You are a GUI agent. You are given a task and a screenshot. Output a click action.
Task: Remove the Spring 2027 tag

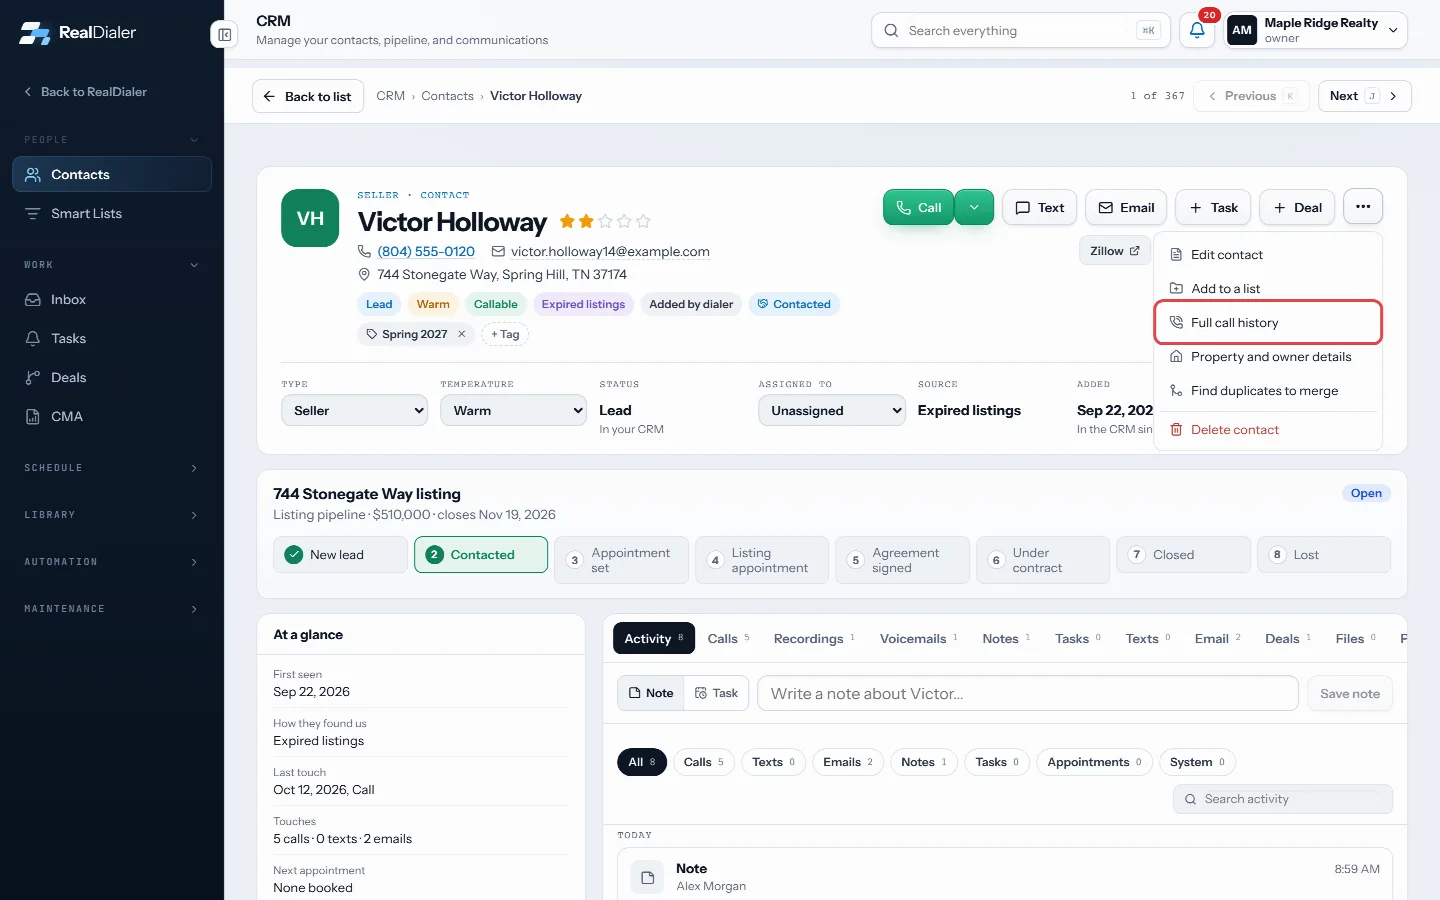(x=462, y=334)
